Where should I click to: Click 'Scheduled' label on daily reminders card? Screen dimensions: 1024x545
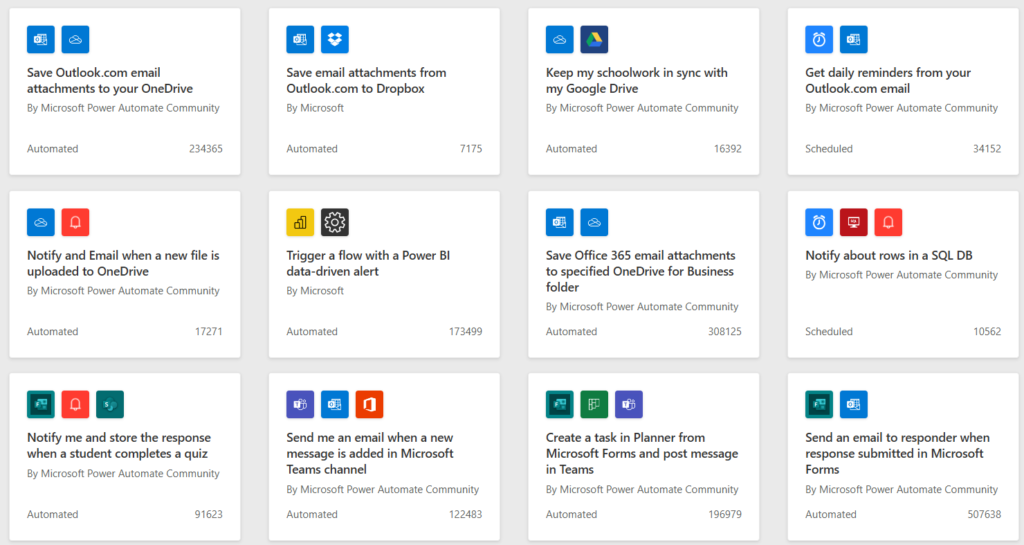[x=829, y=149]
